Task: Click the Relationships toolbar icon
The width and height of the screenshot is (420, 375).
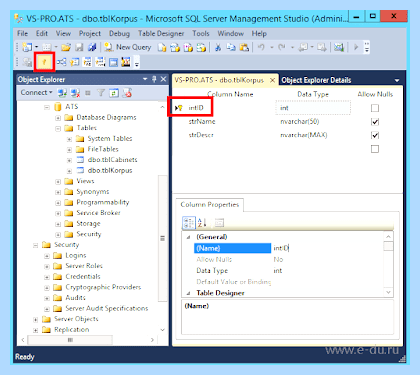Action: tap(61, 62)
